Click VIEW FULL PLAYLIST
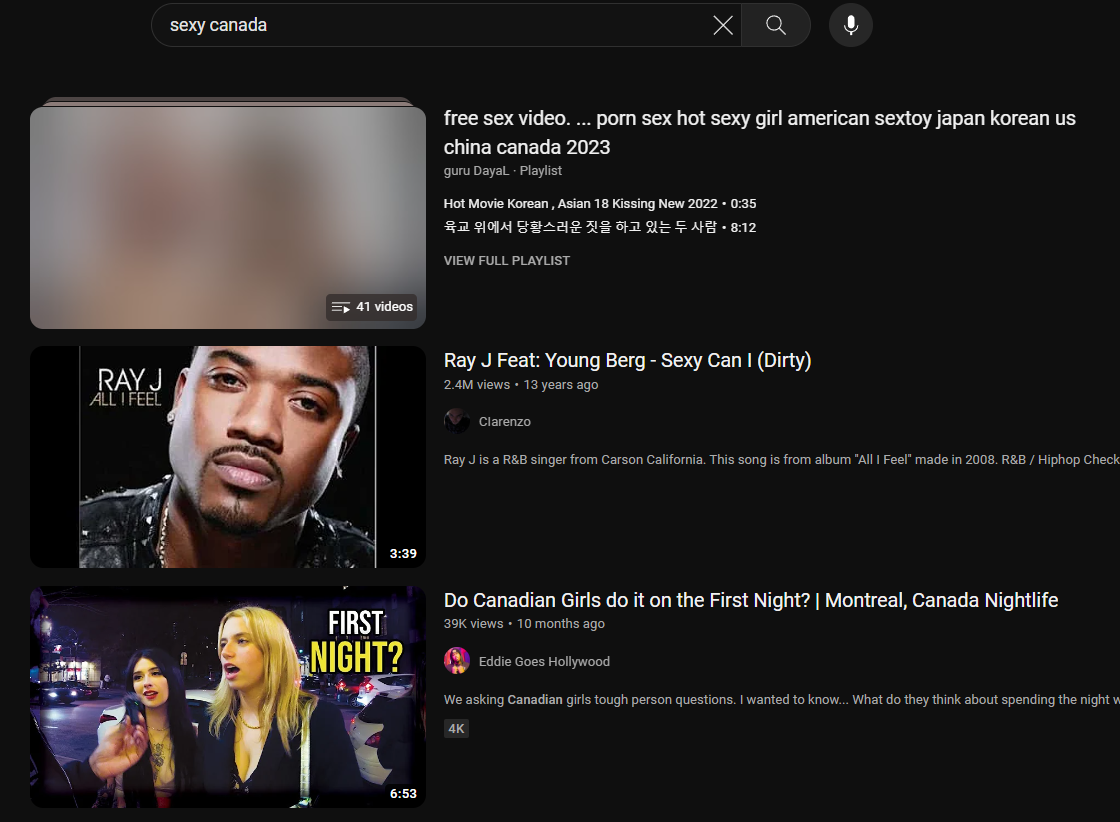This screenshot has width=1120, height=822. (506, 261)
